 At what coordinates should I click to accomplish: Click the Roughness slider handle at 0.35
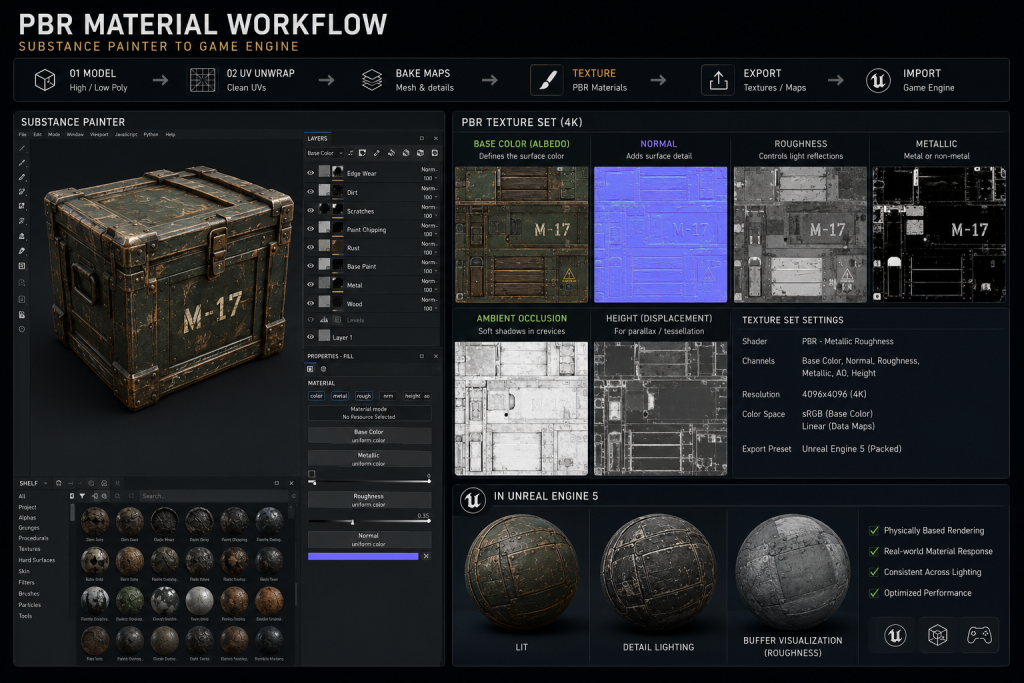pyautogui.click(x=353, y=522)
